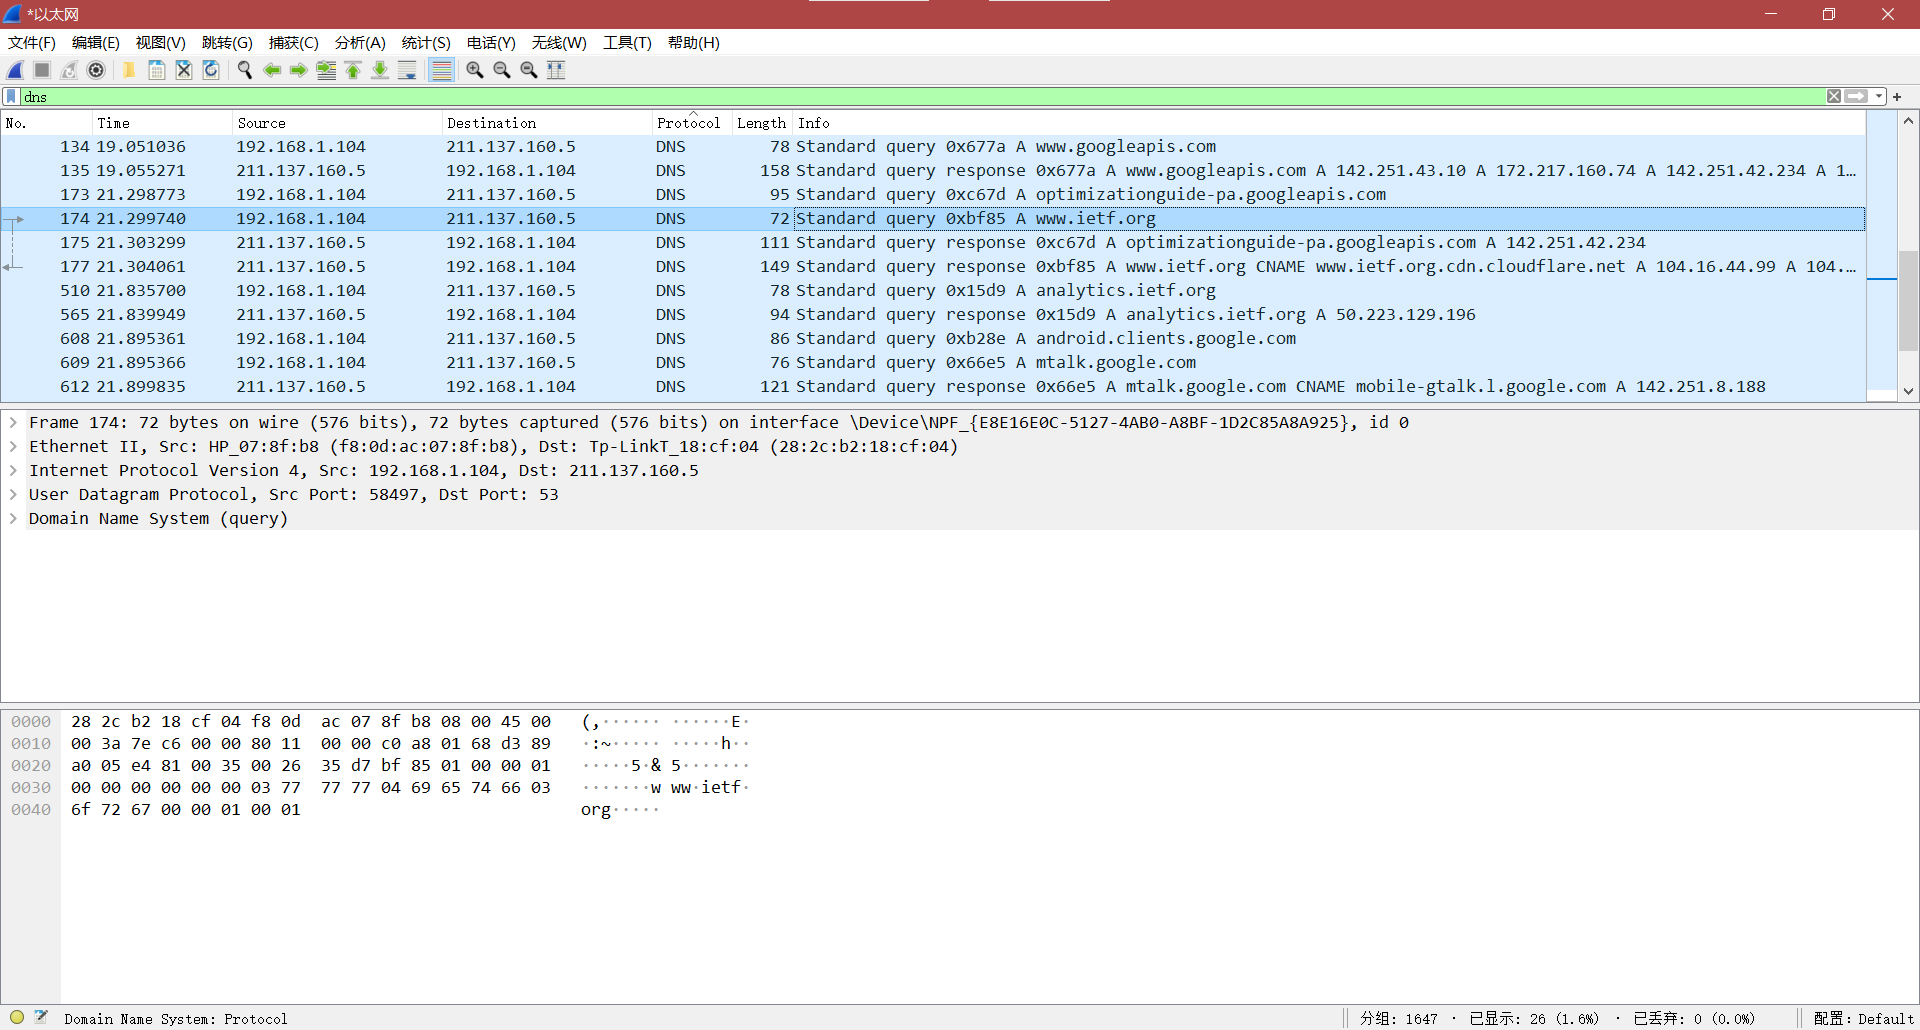
Task: Add a display filter button with plus
Action: (x=1897, y=97)
